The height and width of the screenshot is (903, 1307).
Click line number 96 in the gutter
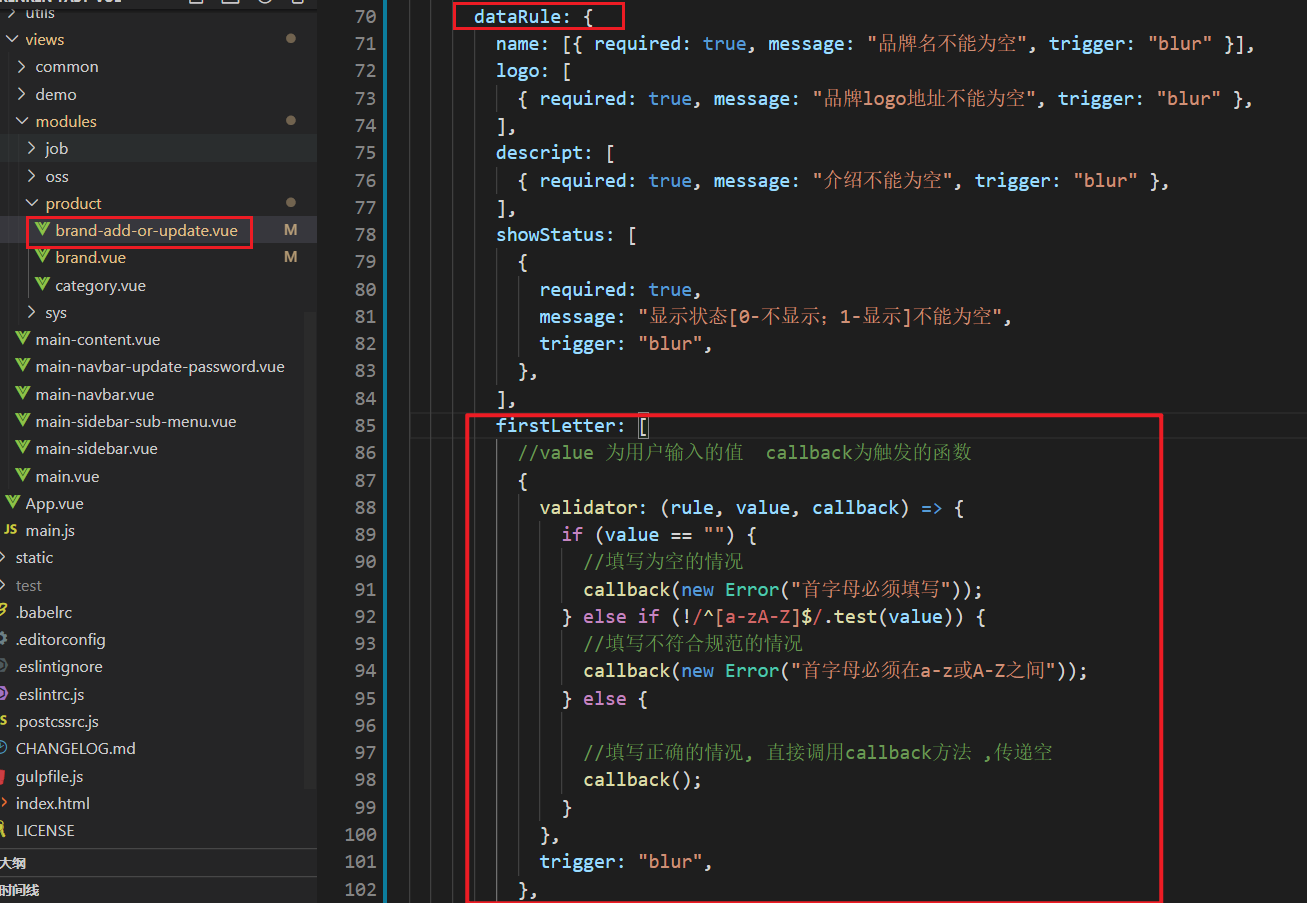point(365,726)
